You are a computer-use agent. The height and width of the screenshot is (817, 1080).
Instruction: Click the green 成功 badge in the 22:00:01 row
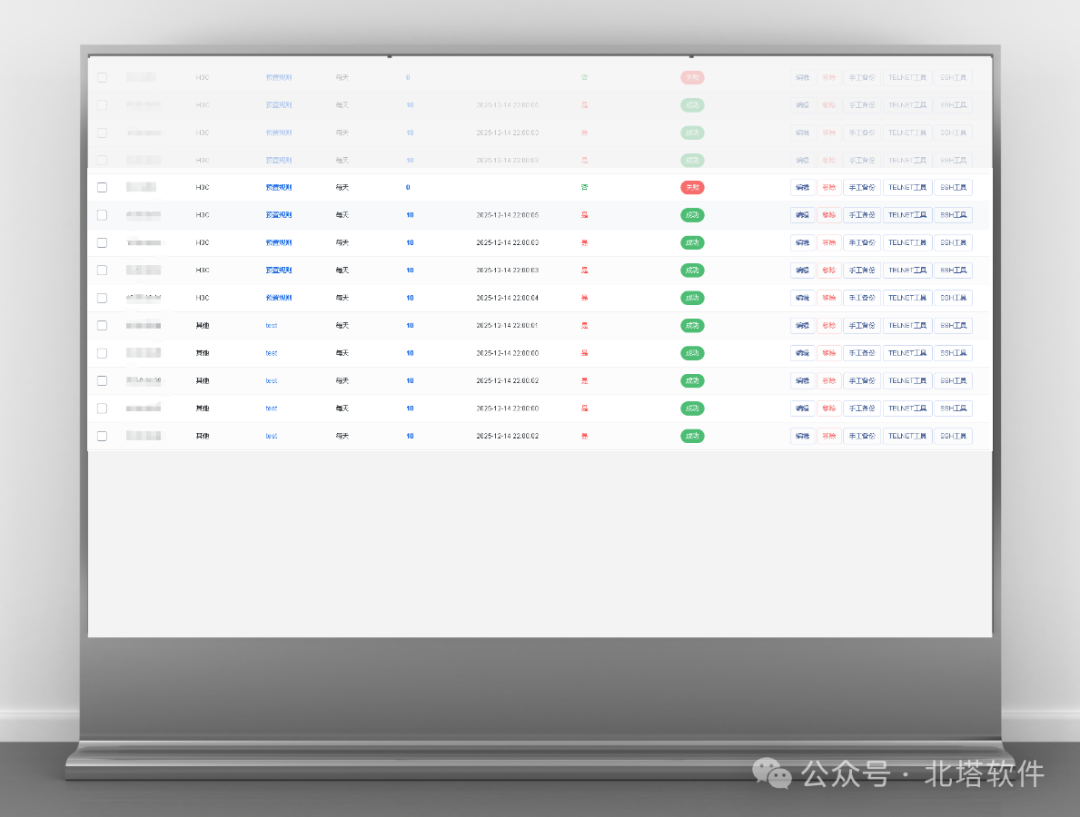tap(692, 325)
